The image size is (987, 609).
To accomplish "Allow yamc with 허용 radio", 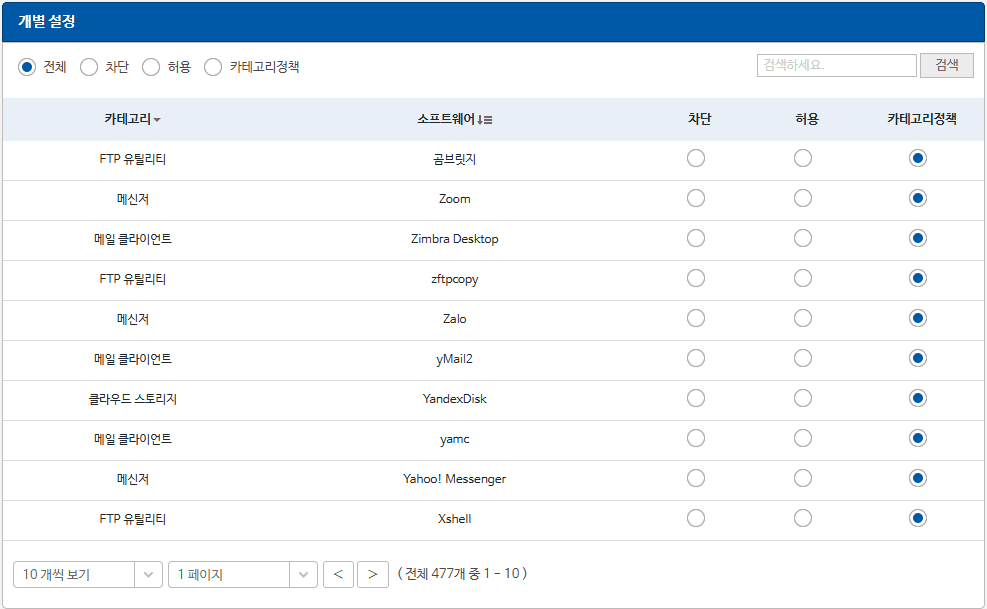I will 803,438.
